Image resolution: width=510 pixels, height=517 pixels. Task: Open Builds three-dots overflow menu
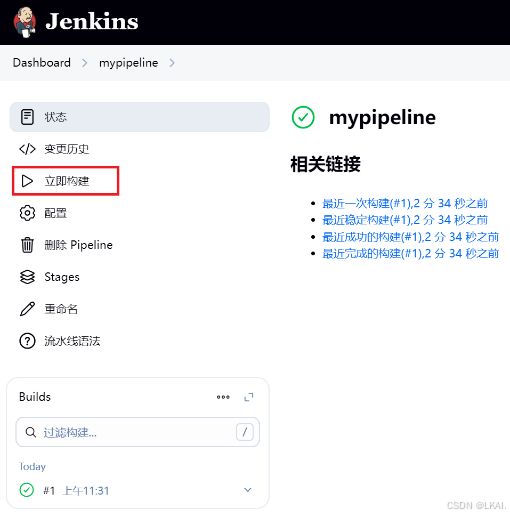pyautogui.click(x=223, y=397)
